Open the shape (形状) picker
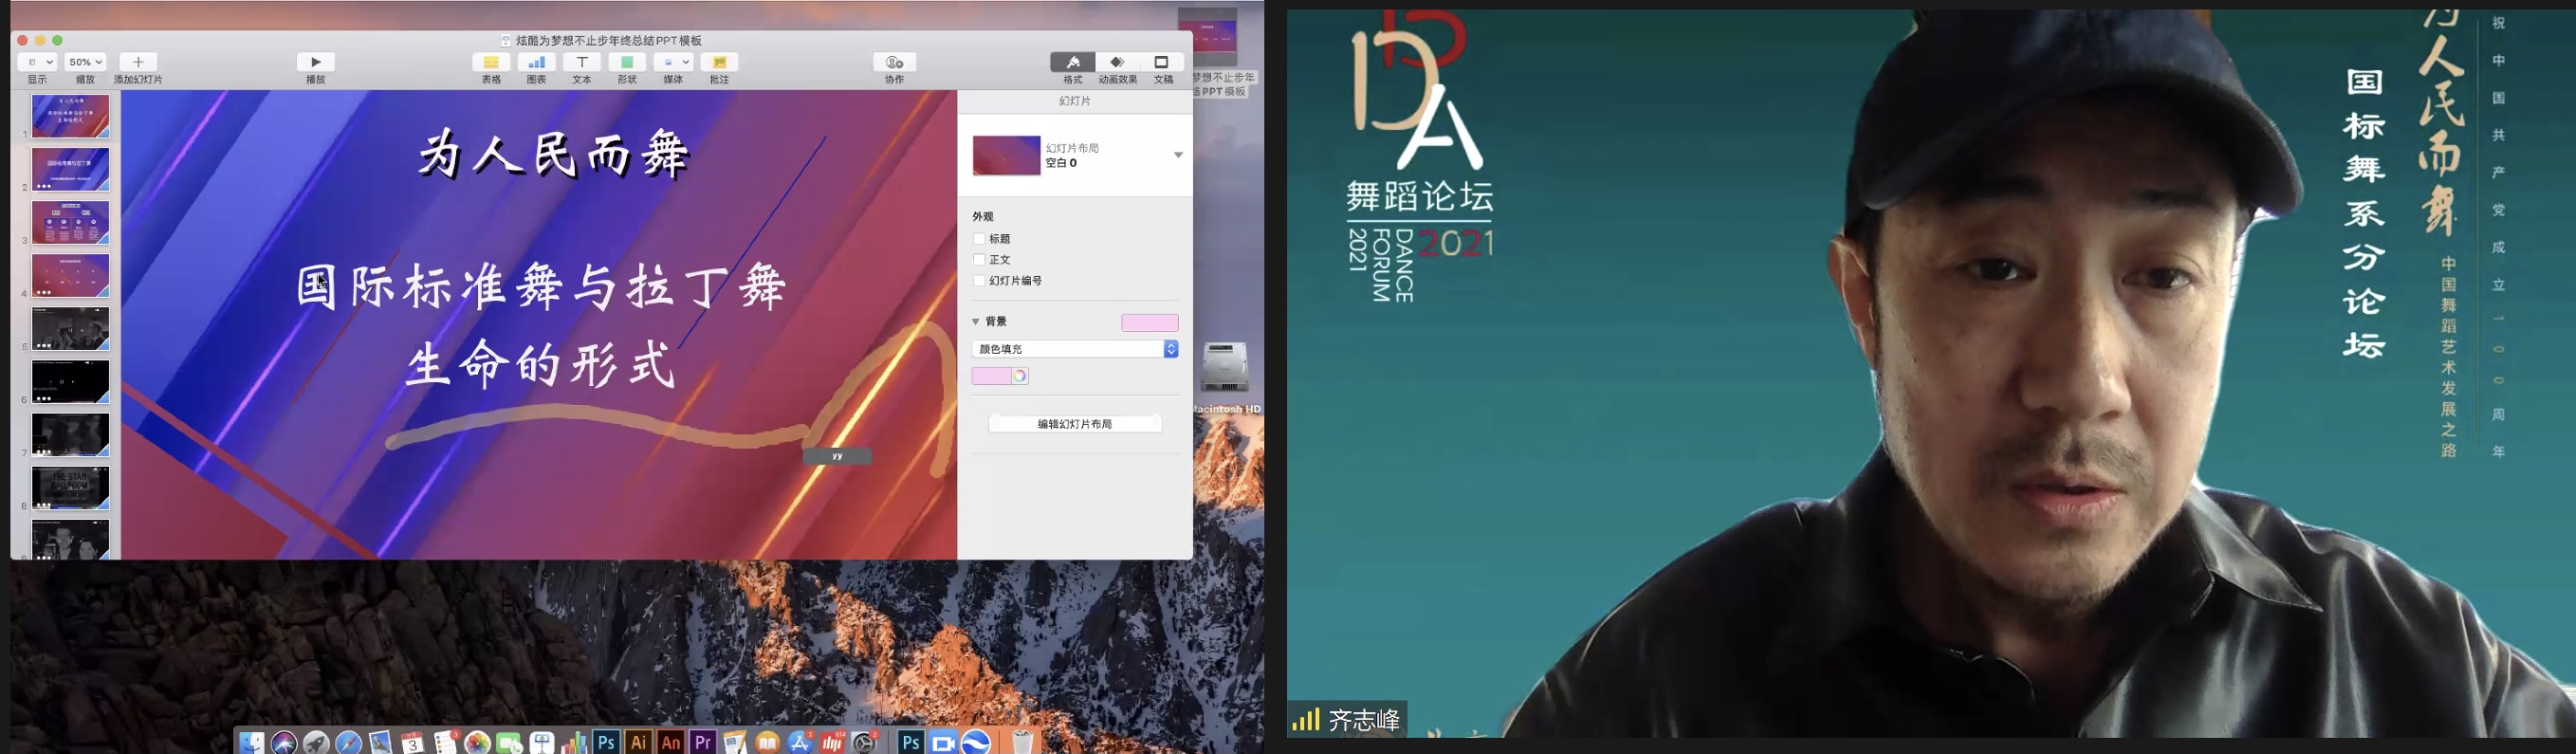This screenshot has height=754, width=2576. (627, 62)
